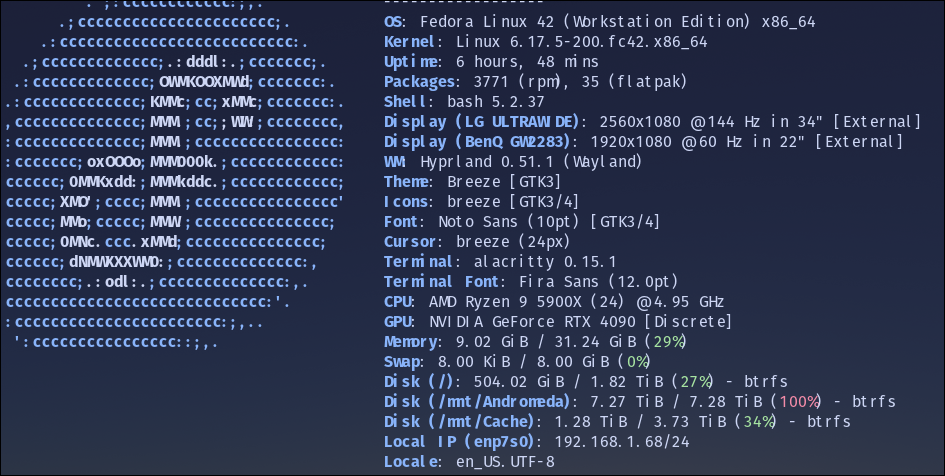Click the Font line Noto Sans (10pt)
The image size is (945, 476).
click(522, 221)
